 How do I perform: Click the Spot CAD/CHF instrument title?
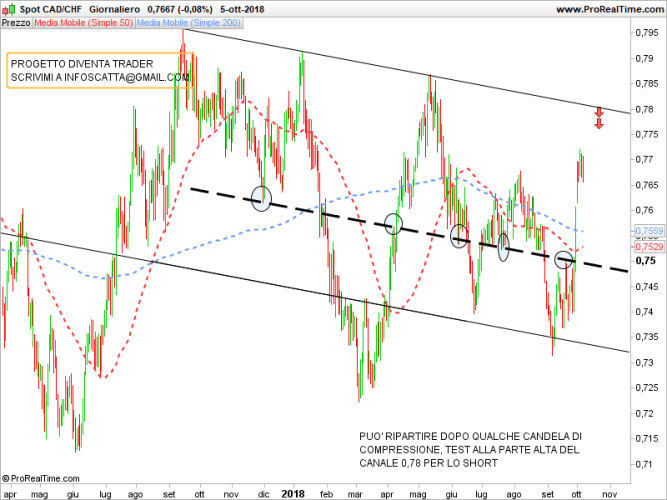pos(51,9)
